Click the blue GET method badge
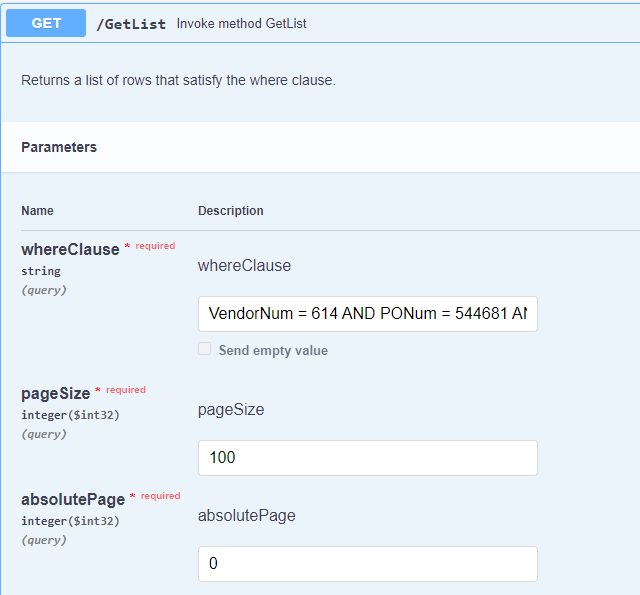 (46, 23)
